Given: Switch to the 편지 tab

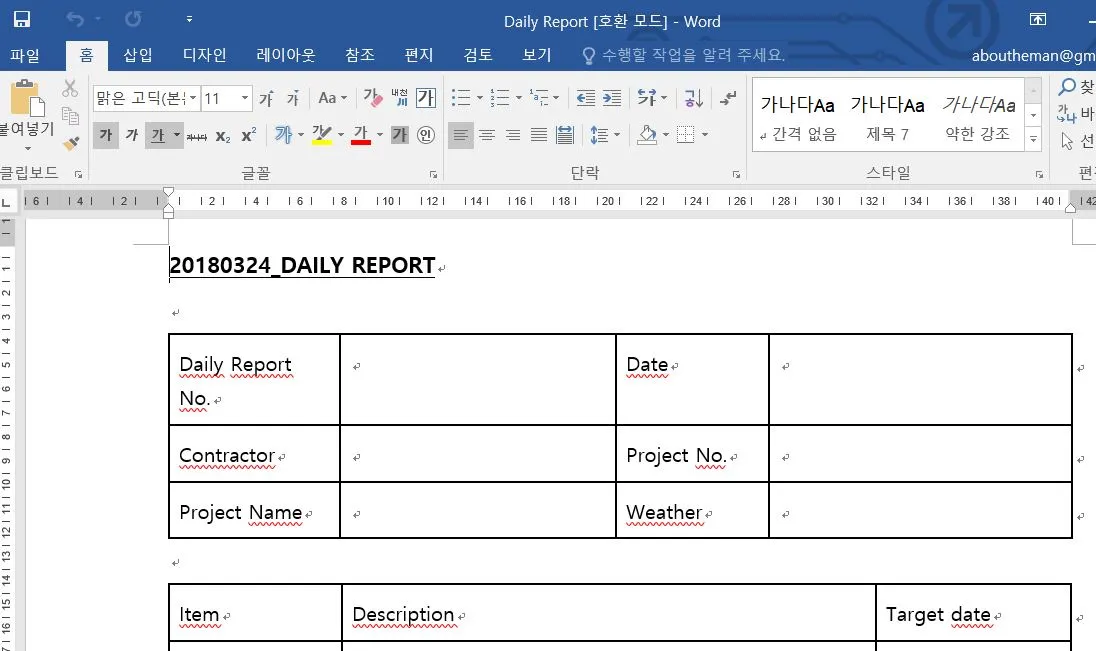Looking at the screenshot, I should point(419,55).
